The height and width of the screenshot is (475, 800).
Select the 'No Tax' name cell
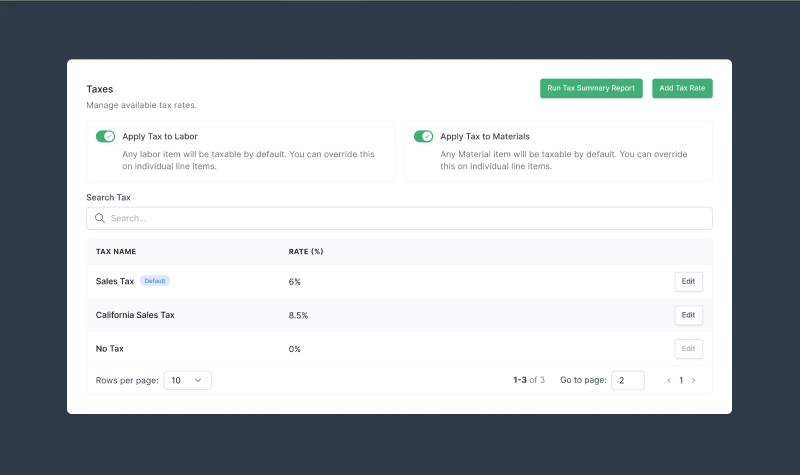(110, 348)
